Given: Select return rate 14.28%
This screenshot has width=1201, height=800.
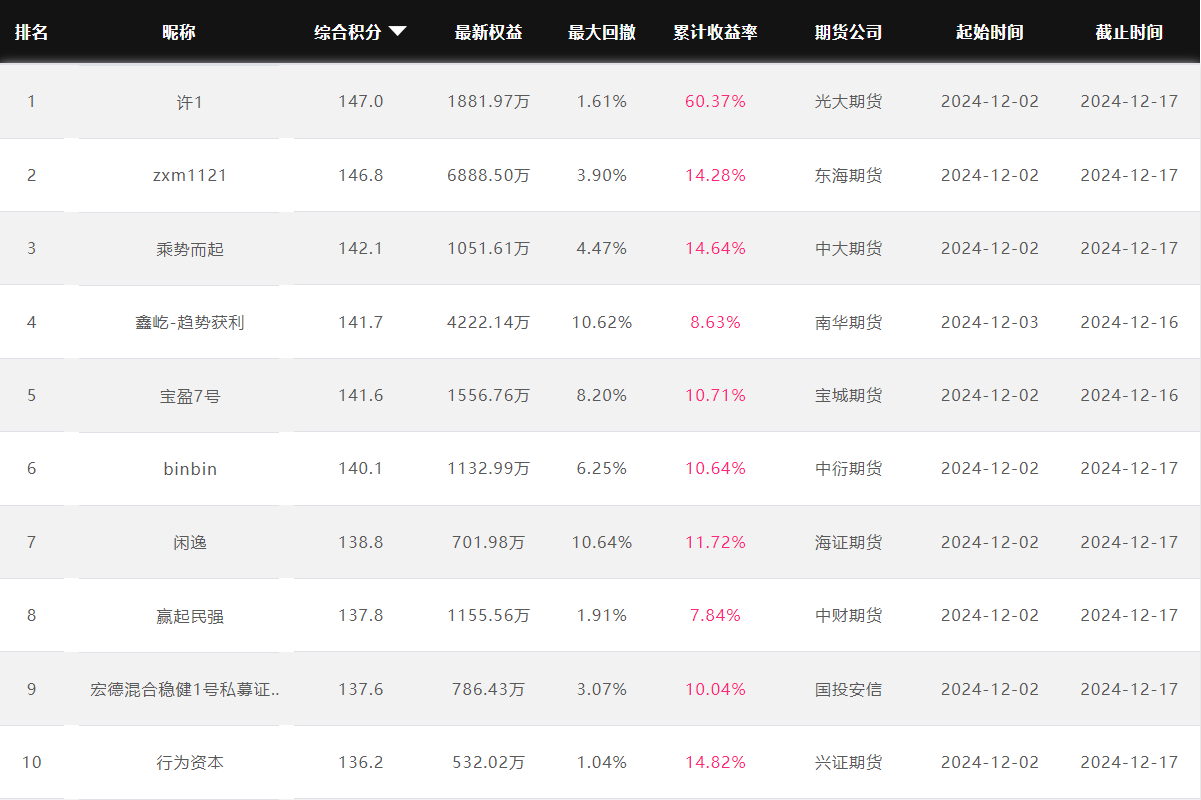Looking at the screenshot, I should (x=715, y=175).
